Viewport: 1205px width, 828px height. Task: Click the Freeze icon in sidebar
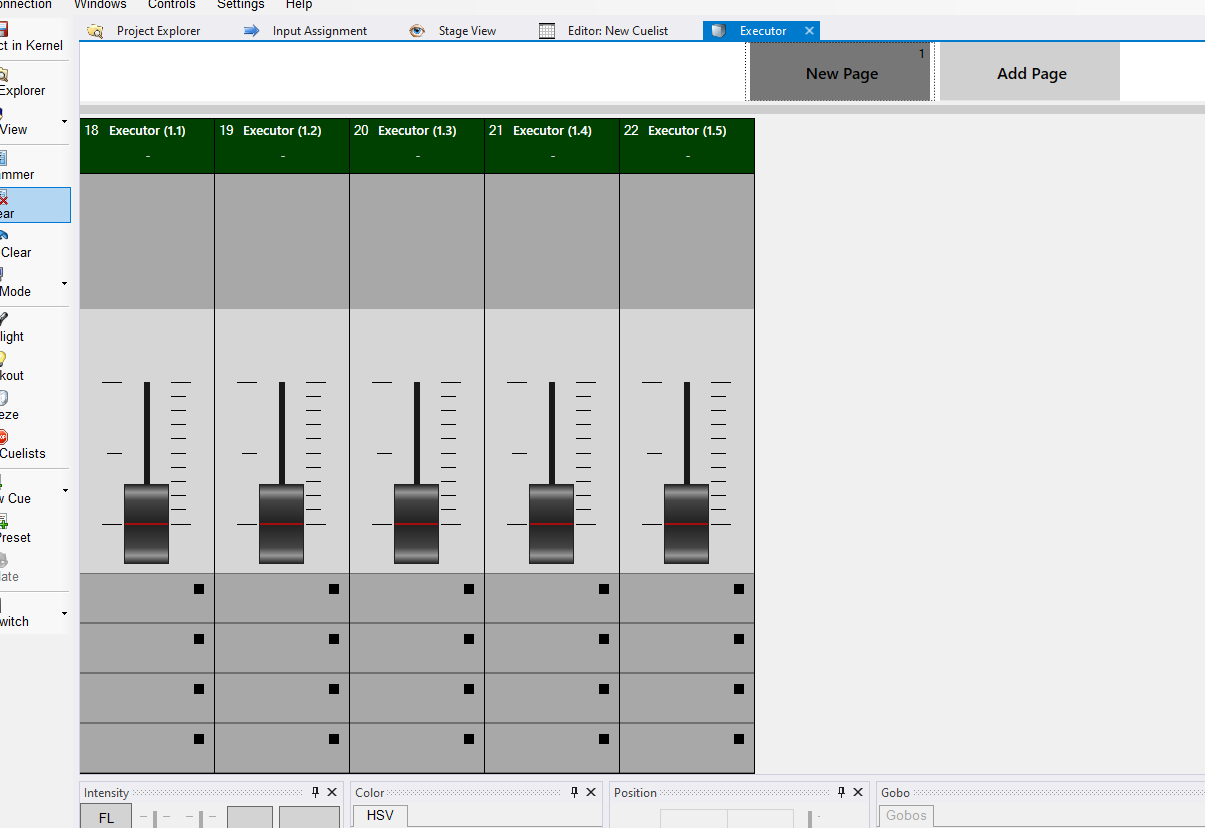tap(4, 398)
